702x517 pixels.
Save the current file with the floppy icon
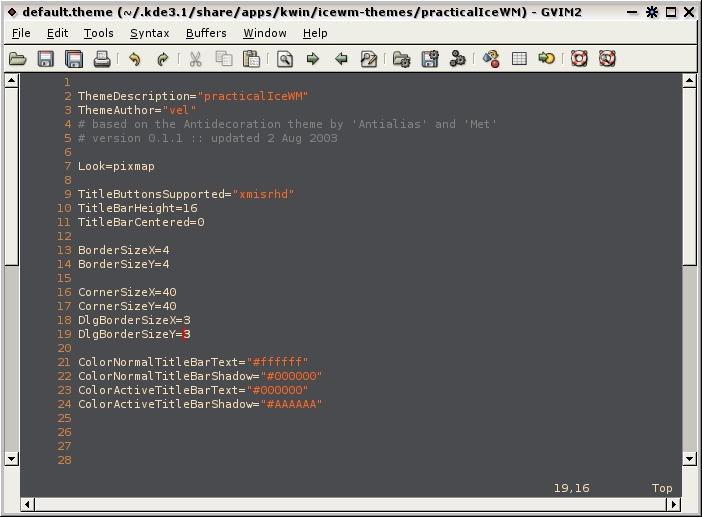pyautogui.click(x=45, y=59)
